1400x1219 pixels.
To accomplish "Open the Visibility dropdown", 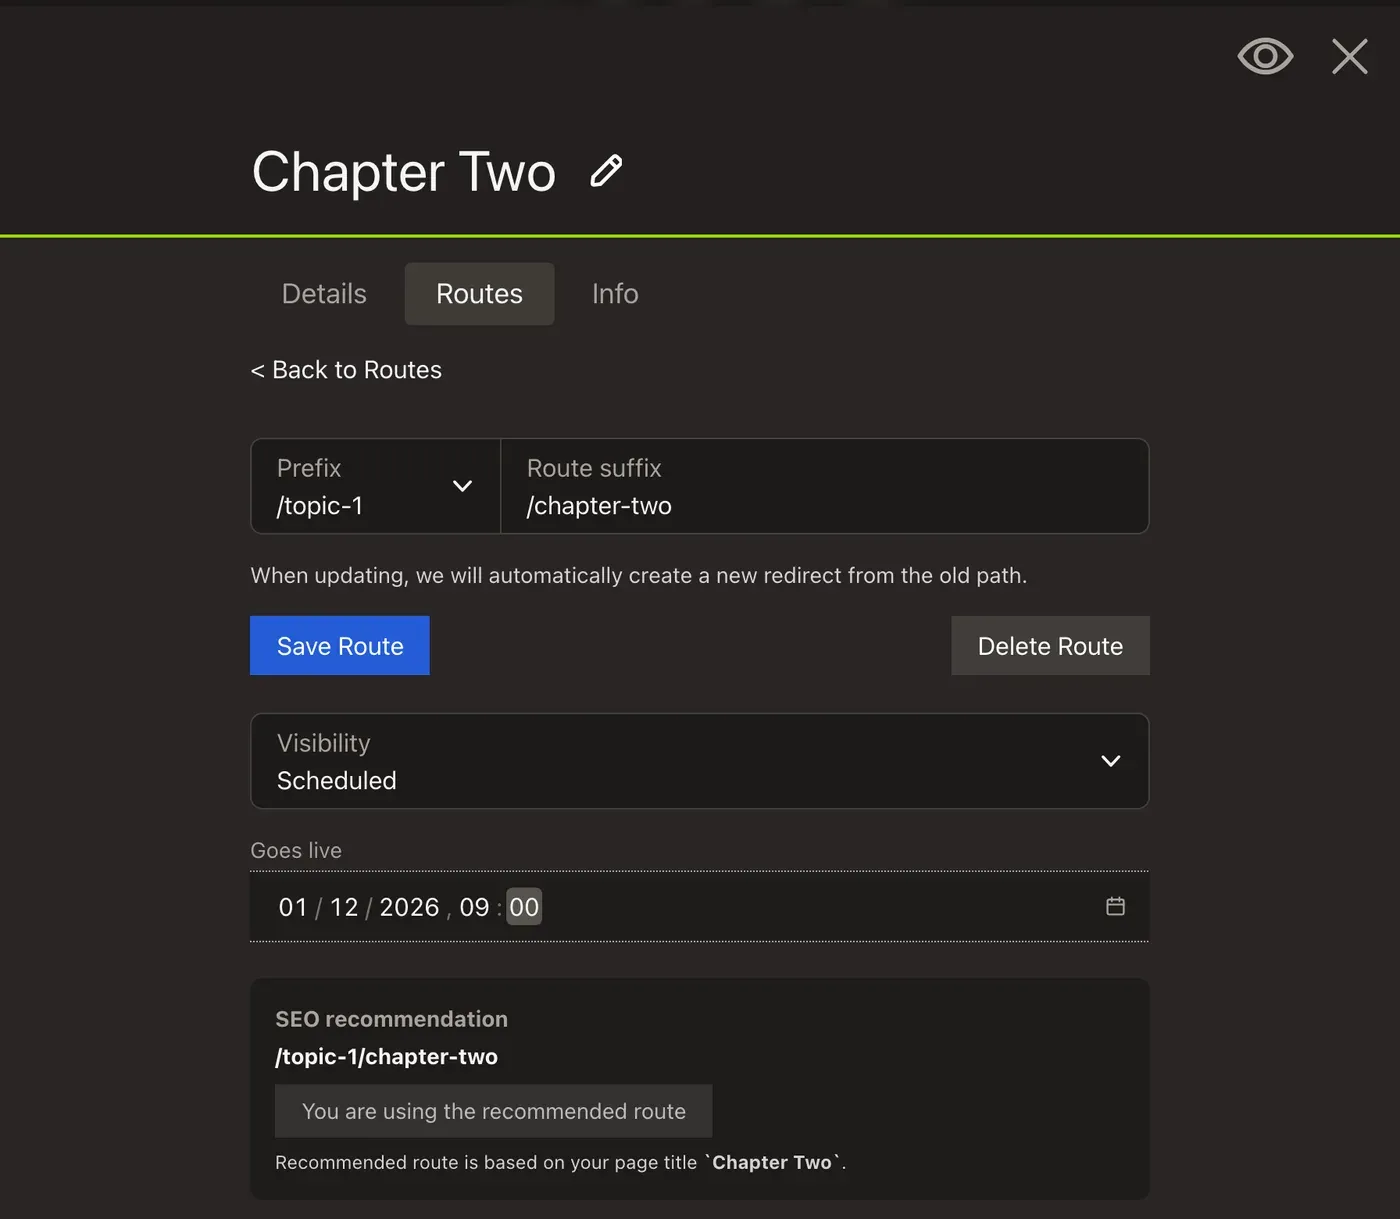I will point(700,761).
